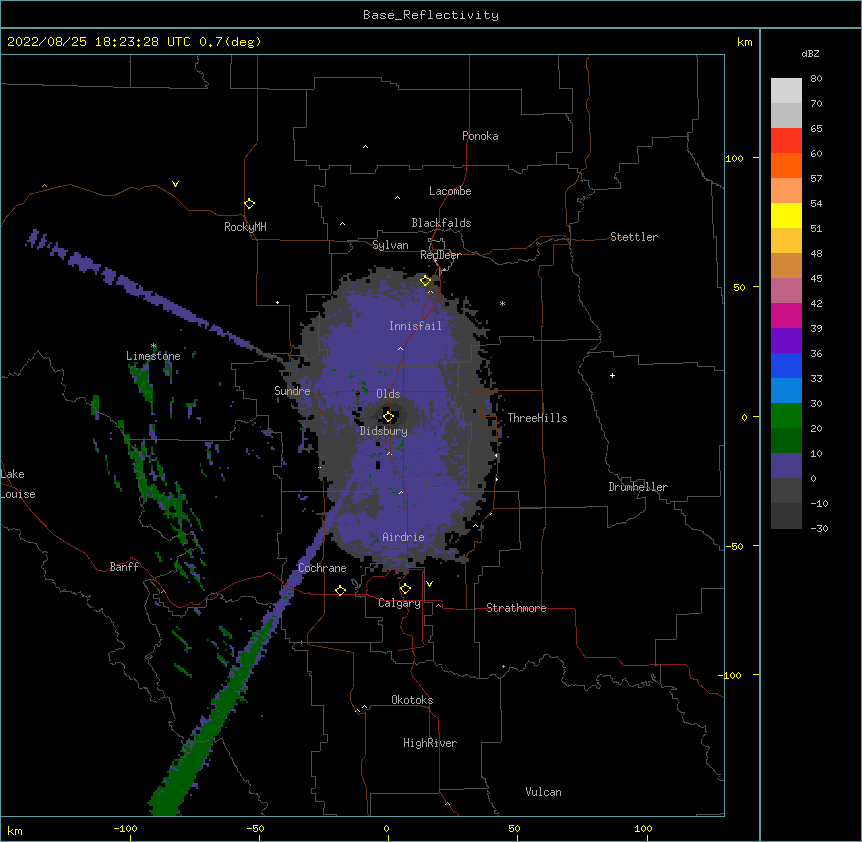Screen dimensions: 862x842
Task: Click the Sylvan label
Action: click(x=390, y=245)
